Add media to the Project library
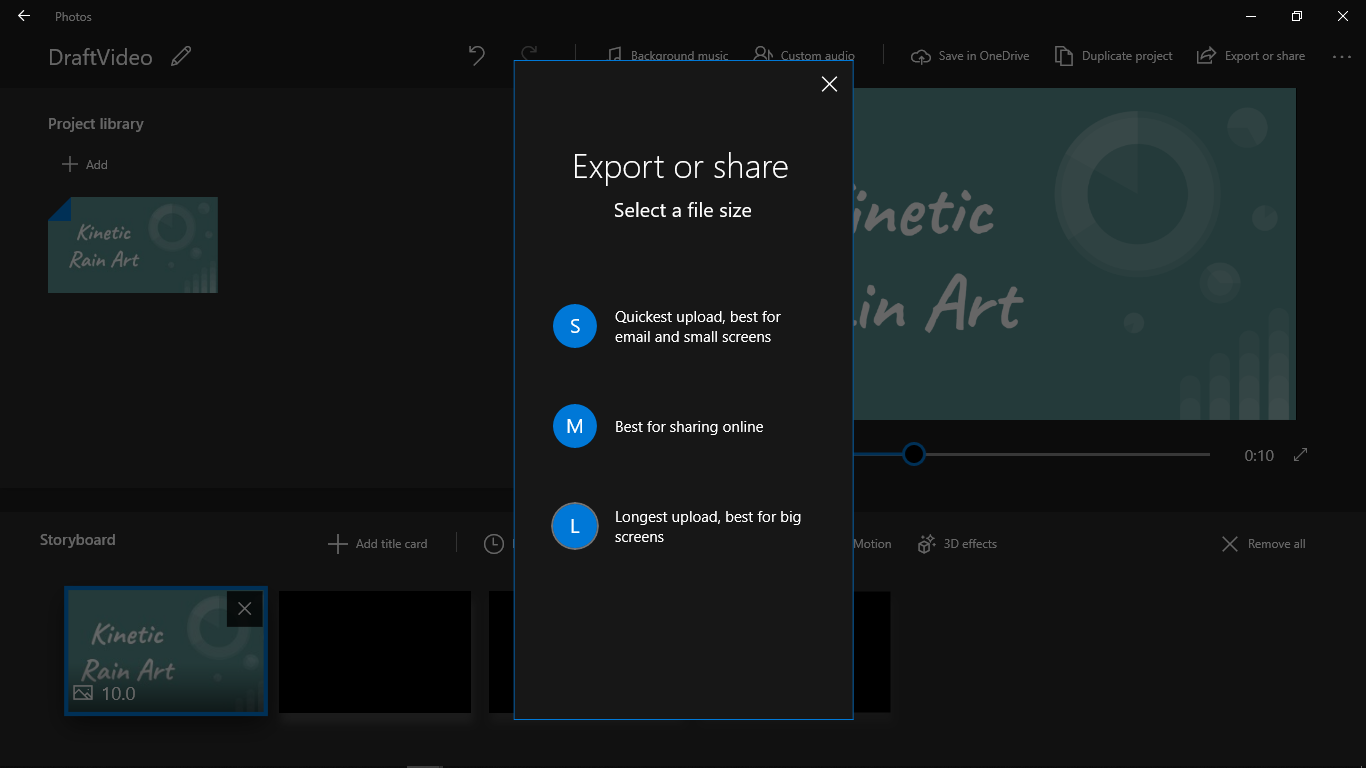This screenshot has width=1366, height=768. [85, 164]
